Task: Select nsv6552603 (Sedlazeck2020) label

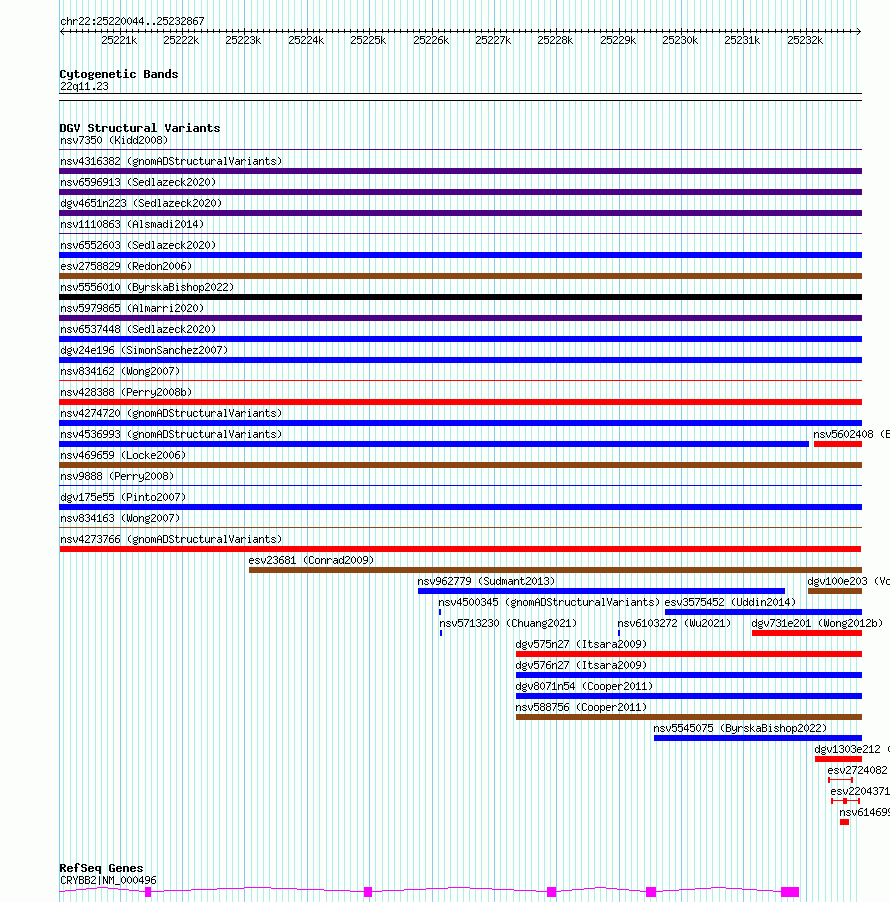Action: coord(138,245)
